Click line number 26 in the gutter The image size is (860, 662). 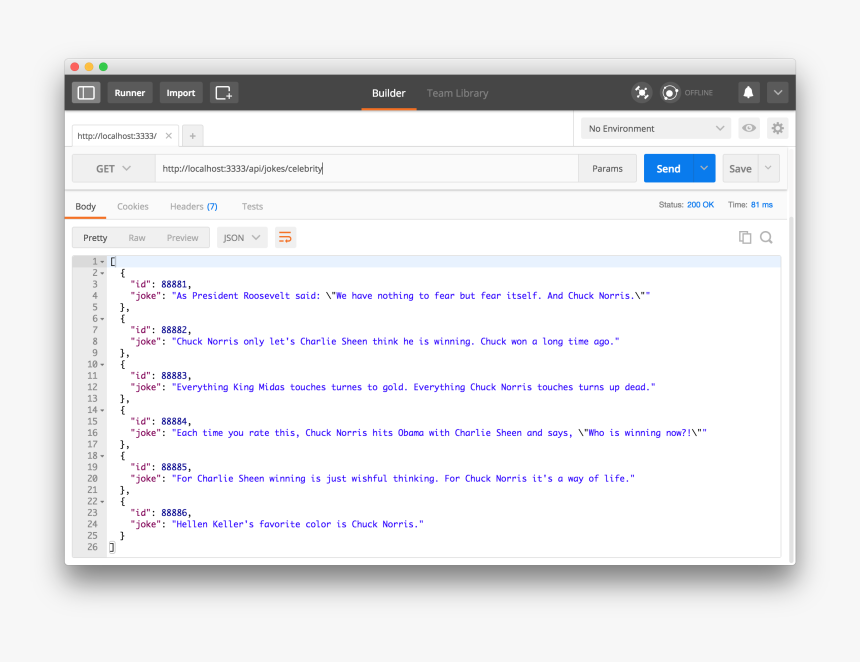[x=92, y=547]
